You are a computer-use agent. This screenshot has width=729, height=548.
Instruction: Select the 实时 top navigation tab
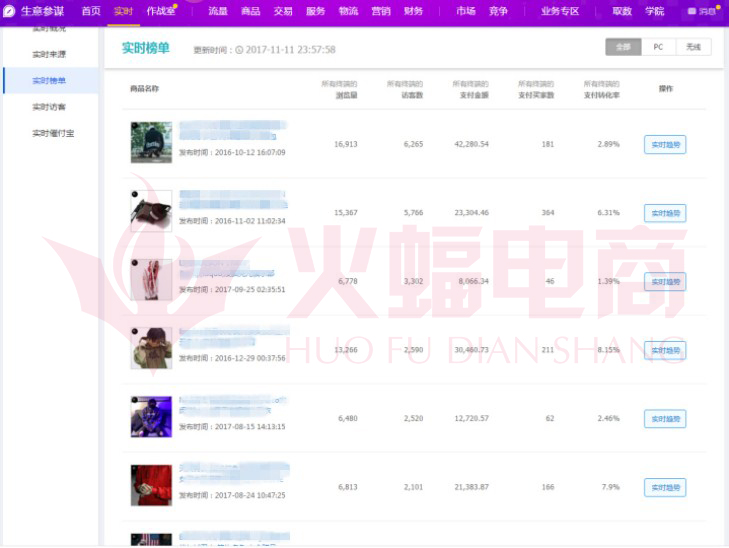[x=123, y=11]
